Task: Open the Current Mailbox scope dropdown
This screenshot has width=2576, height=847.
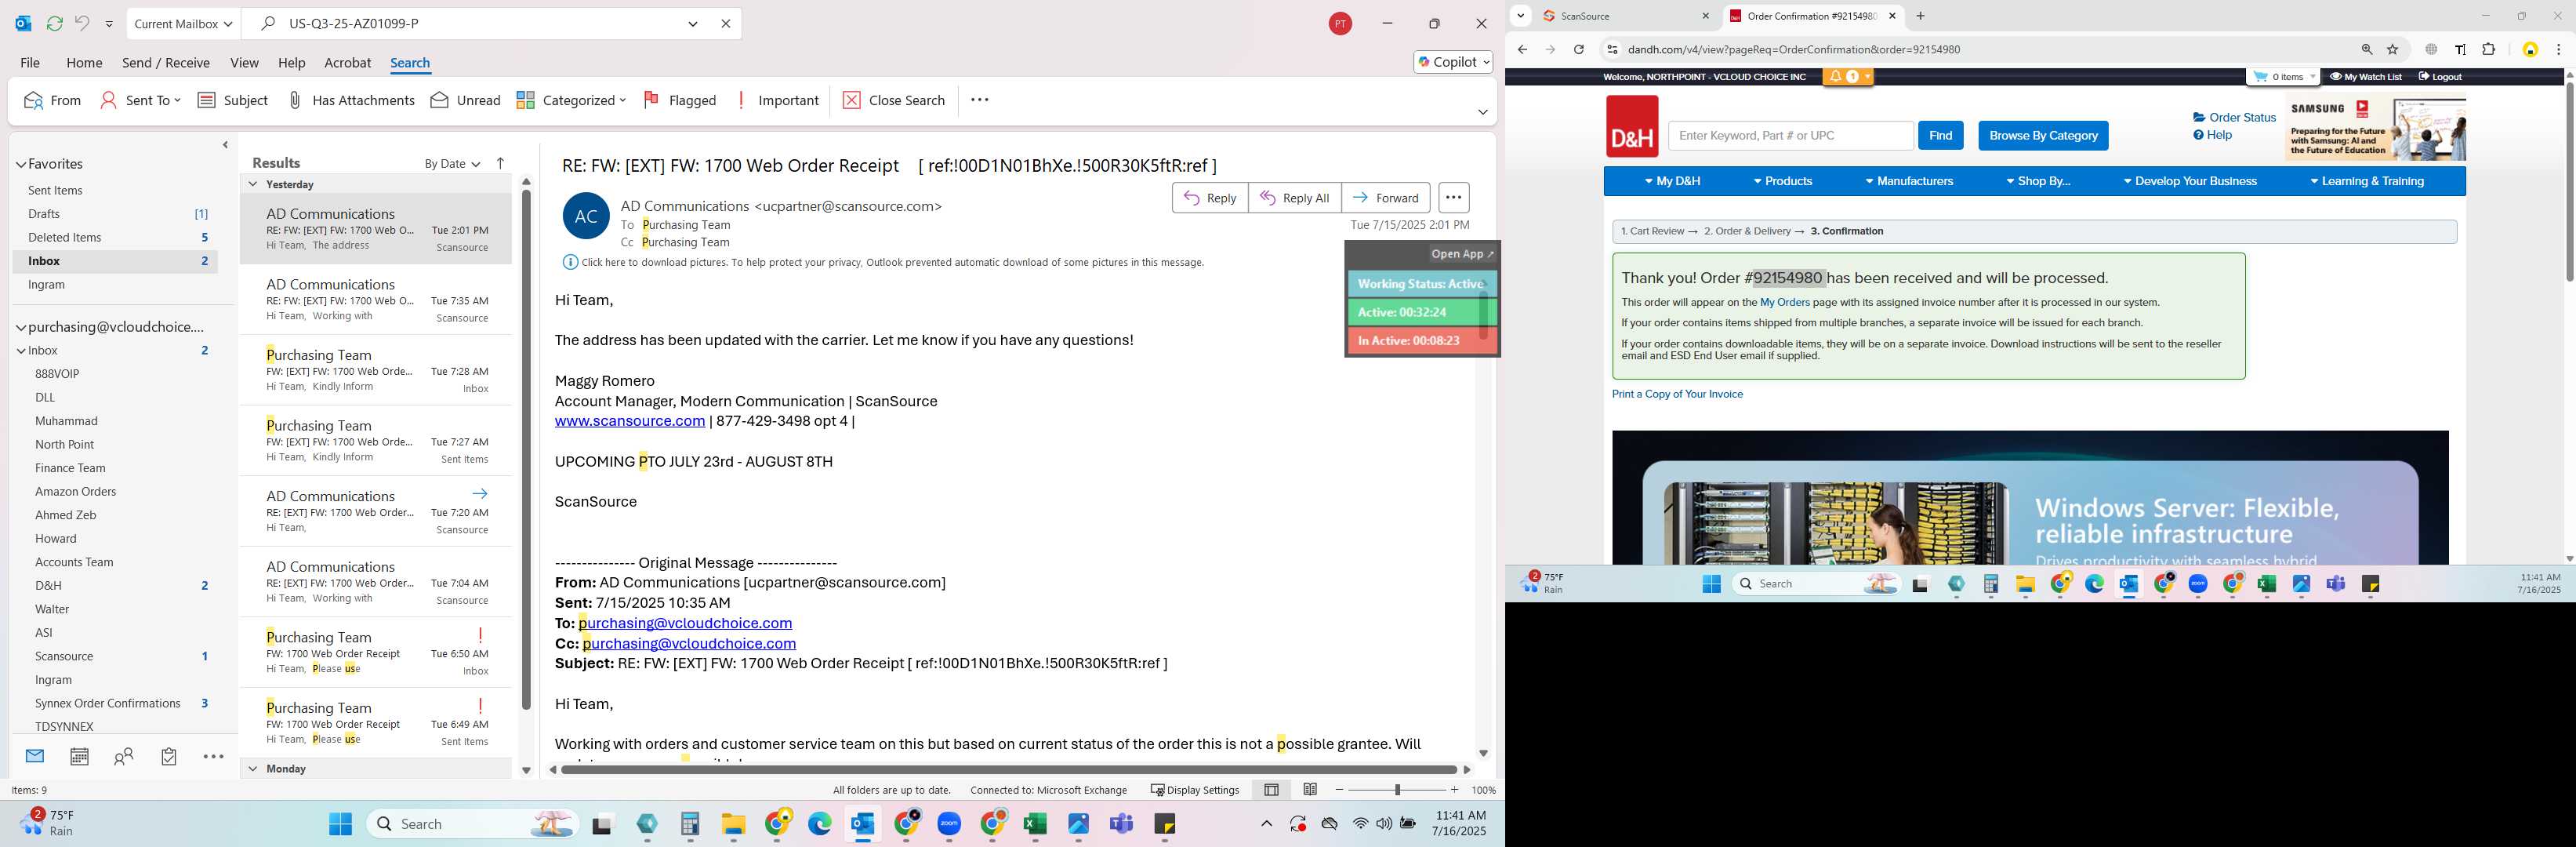Action: tap(184, 24)
